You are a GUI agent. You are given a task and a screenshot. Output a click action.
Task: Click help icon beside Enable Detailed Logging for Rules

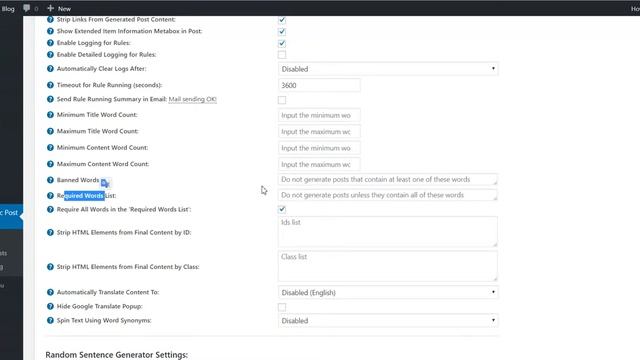50,55
